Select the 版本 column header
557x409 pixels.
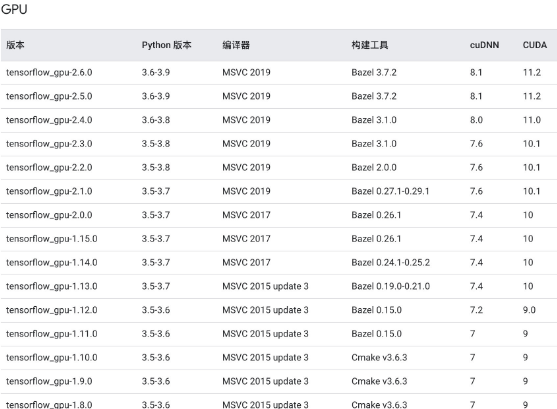(15, 45)
